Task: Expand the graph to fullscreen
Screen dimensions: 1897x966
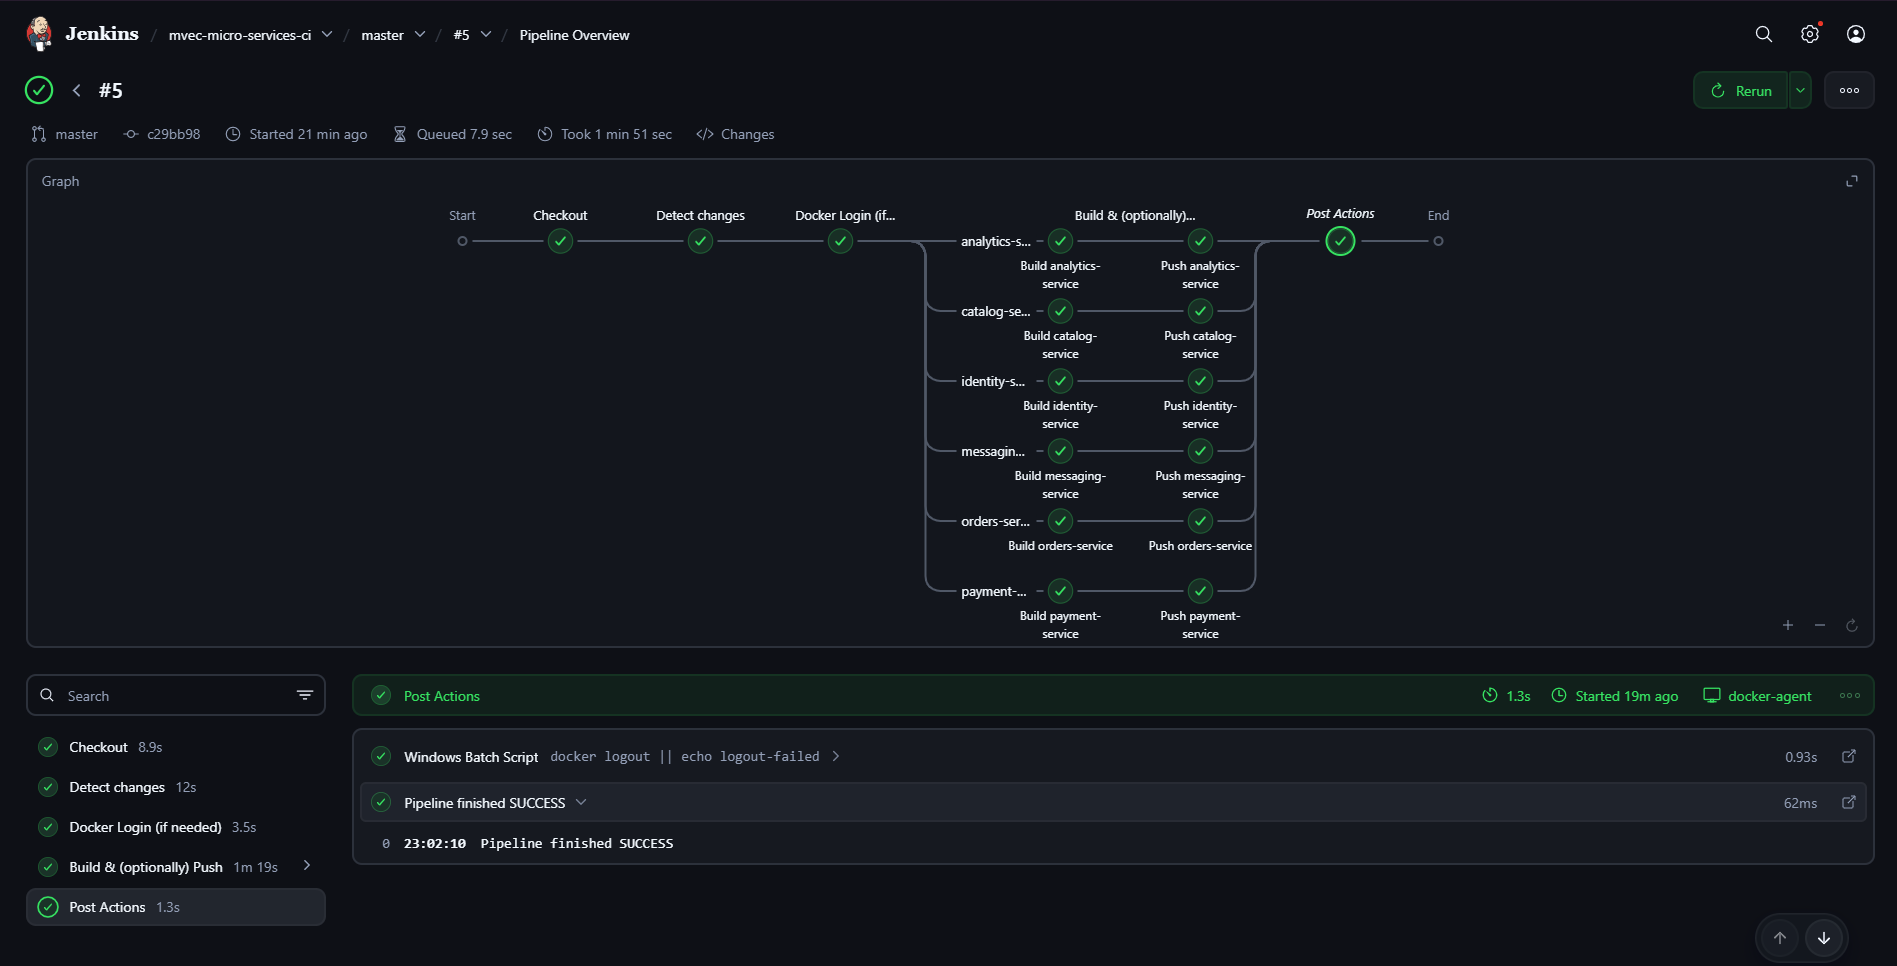Action: pyautogui.click(x=1852, y=181)
